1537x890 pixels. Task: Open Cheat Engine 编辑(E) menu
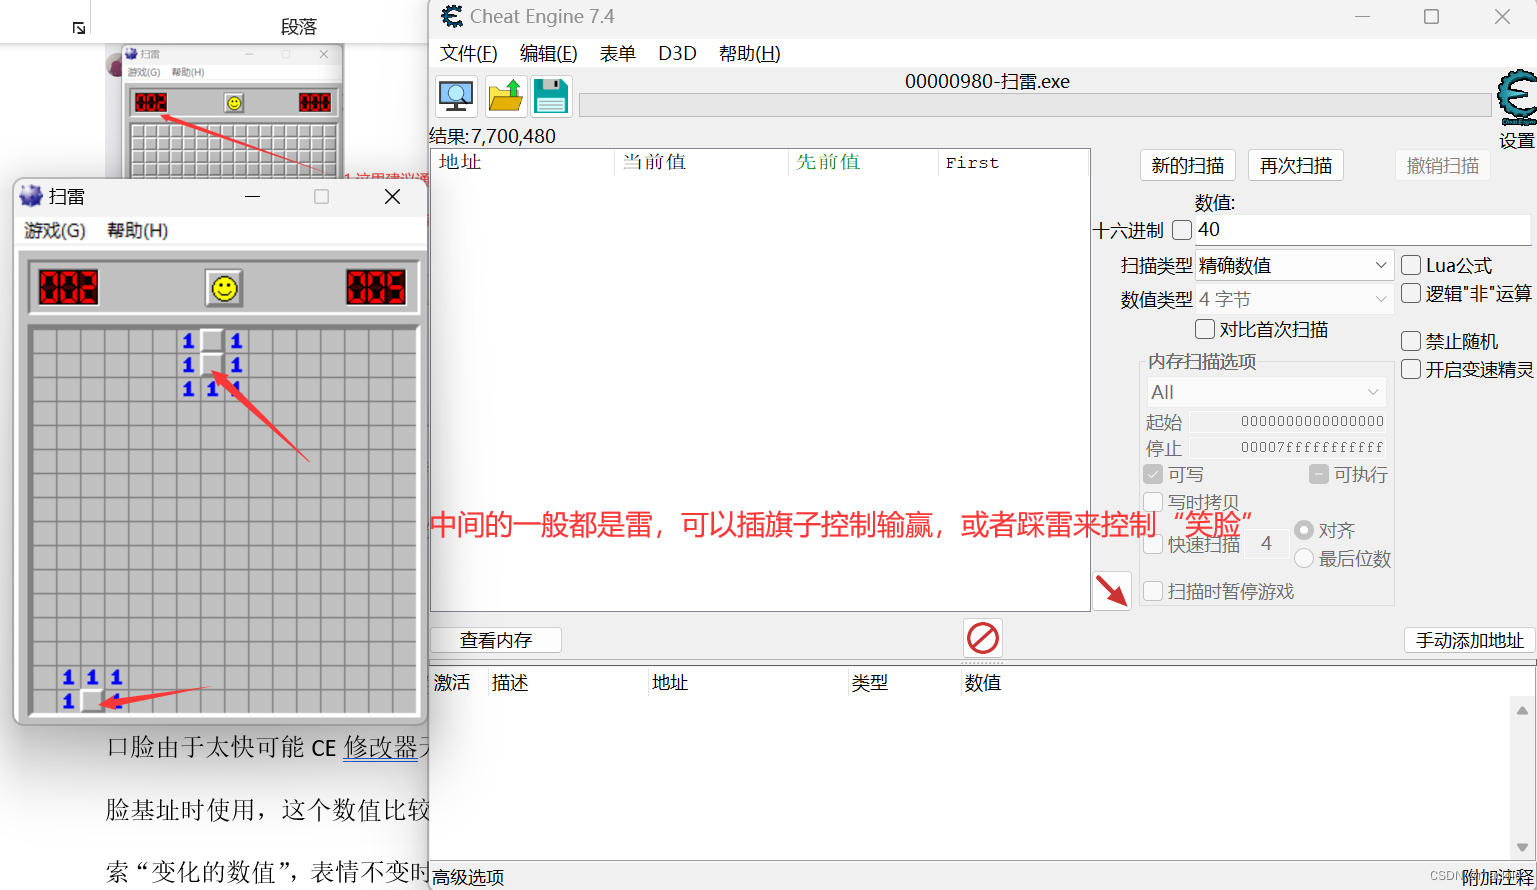tap(549, 54)
